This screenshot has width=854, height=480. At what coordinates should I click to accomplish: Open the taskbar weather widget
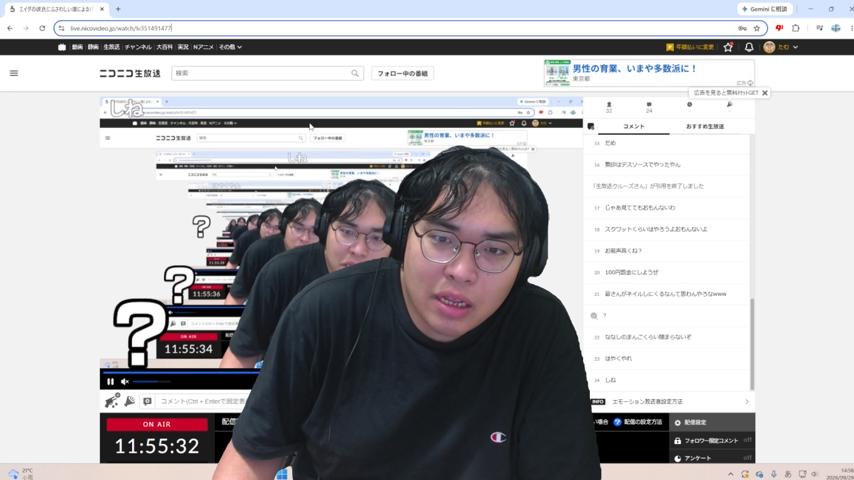[21, 473]
